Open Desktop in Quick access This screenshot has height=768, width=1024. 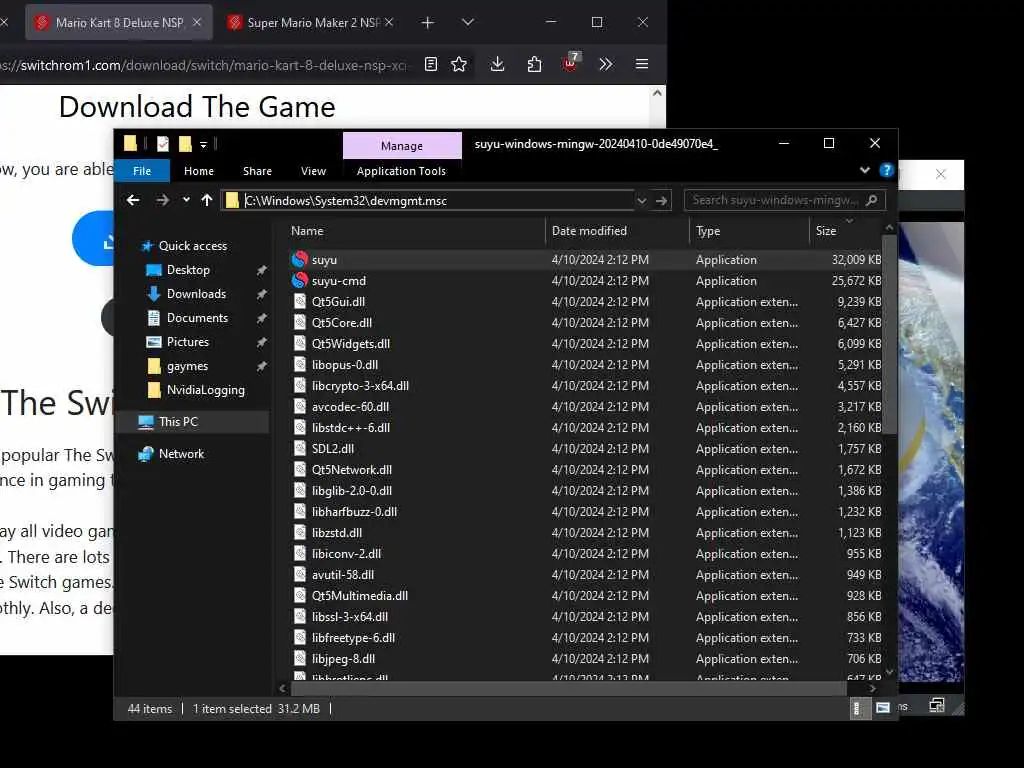point(188,270)
